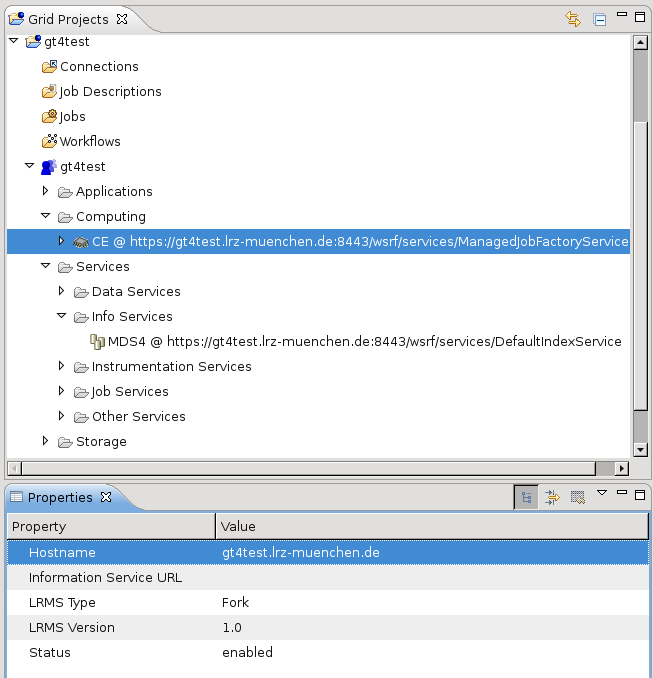Collapse the gt4test VO node
This screenshot has height=678, width=653.
pos(29,166)
